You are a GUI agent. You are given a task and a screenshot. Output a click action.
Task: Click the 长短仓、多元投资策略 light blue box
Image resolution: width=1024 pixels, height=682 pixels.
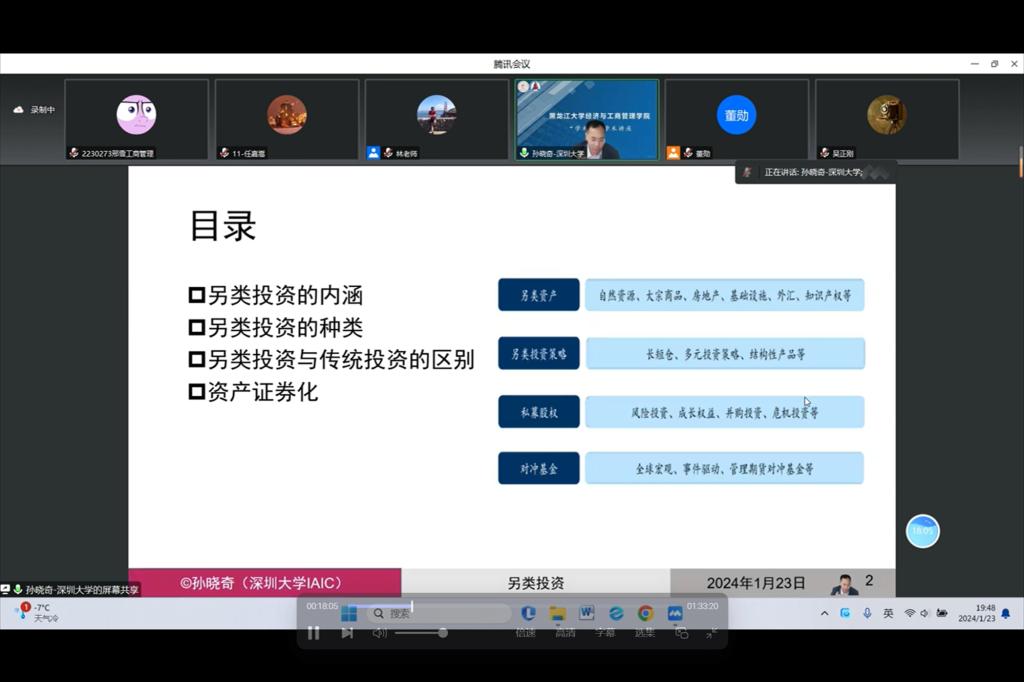pyautogui.click(x=725, y=353)
